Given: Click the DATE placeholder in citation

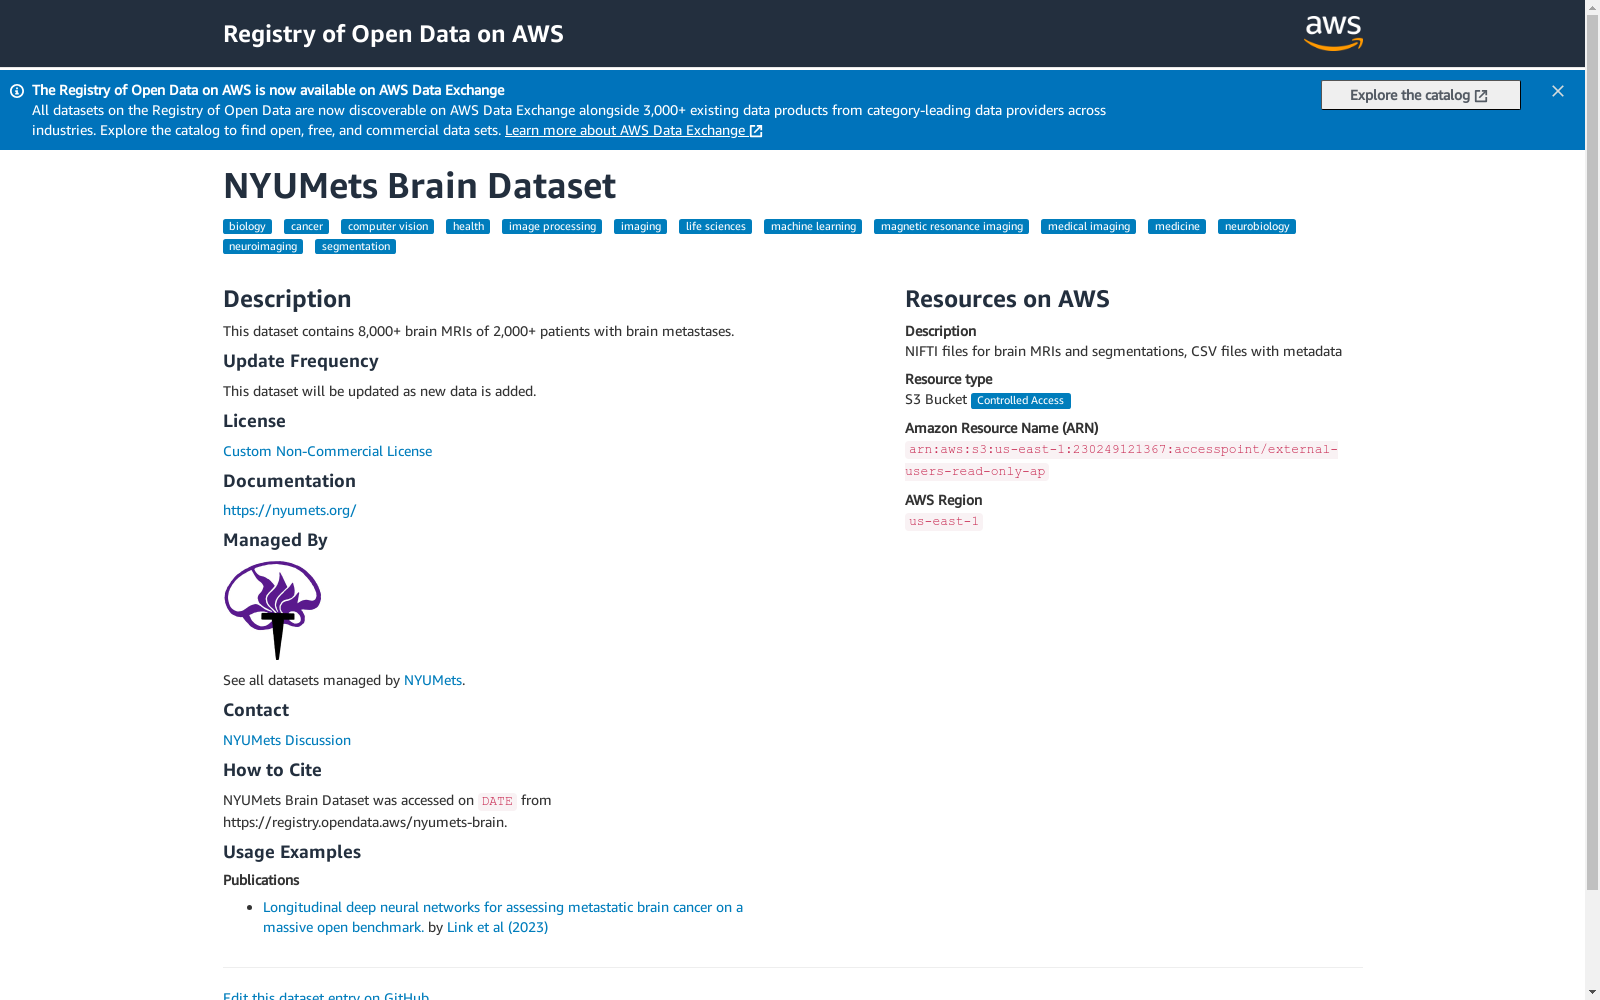Looking at the screenshot, I should coord(497,801).
